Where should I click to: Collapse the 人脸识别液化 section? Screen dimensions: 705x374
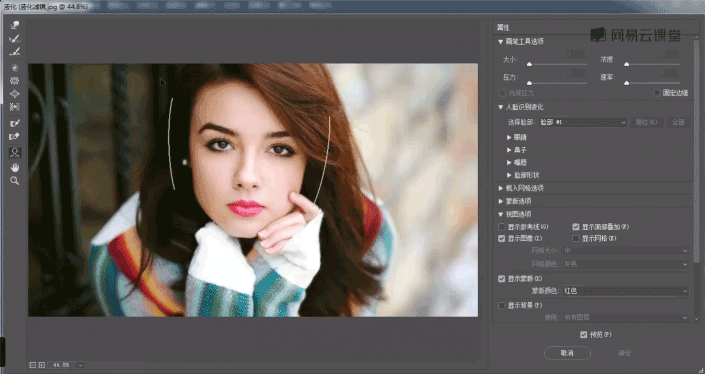click(500, 107)
